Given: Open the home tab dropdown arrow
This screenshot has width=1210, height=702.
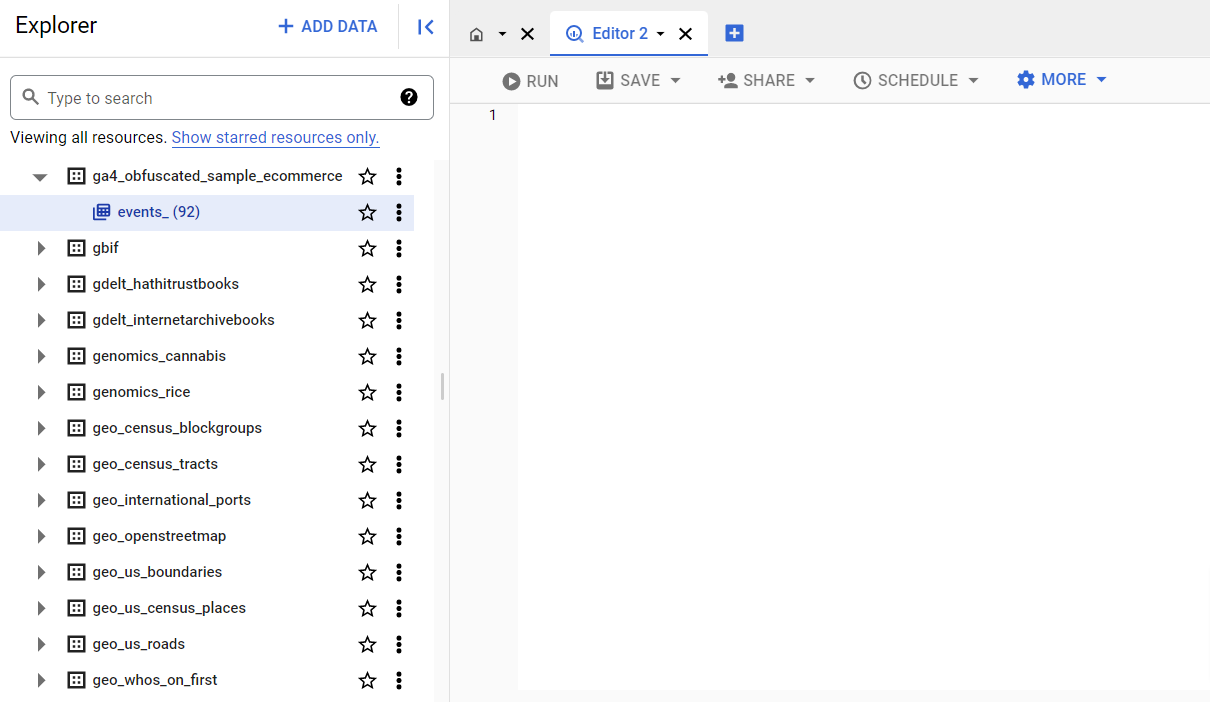Looking at the screenshot, I should [502, 34].
